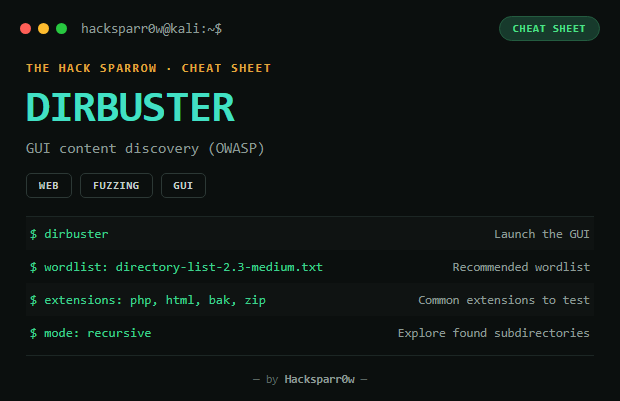Click the hacksparr0w@kali:~$ prompt text
The image size is (620, 401).
(151, 29)
